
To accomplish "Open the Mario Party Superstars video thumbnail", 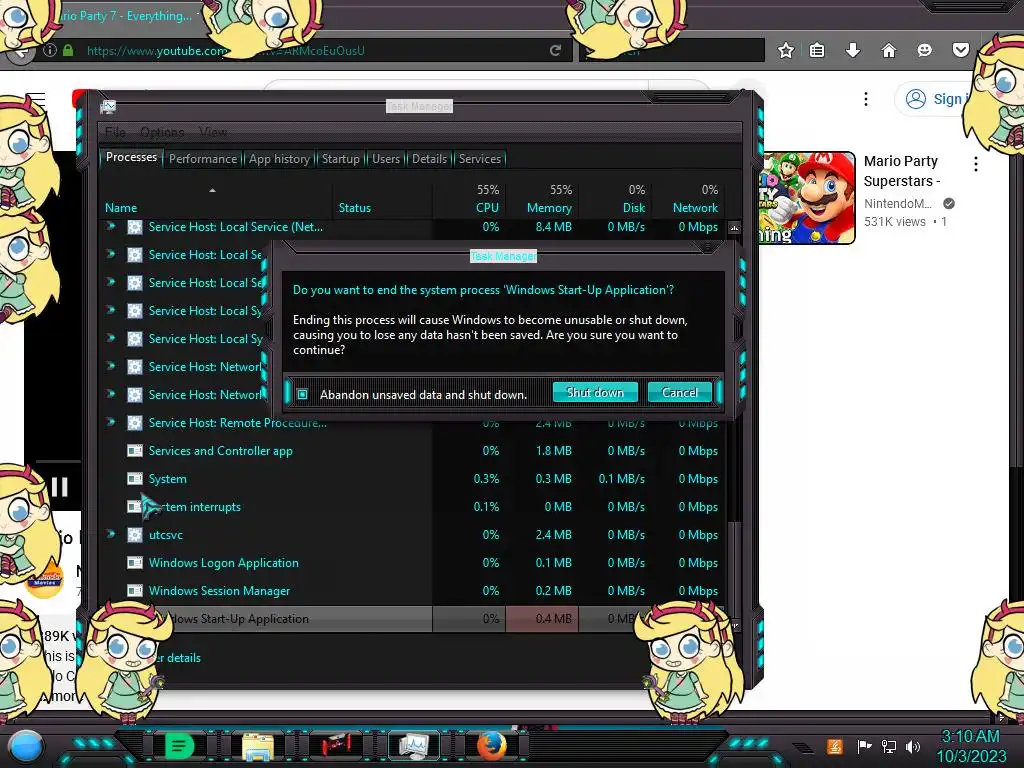I will pos(807,198).
